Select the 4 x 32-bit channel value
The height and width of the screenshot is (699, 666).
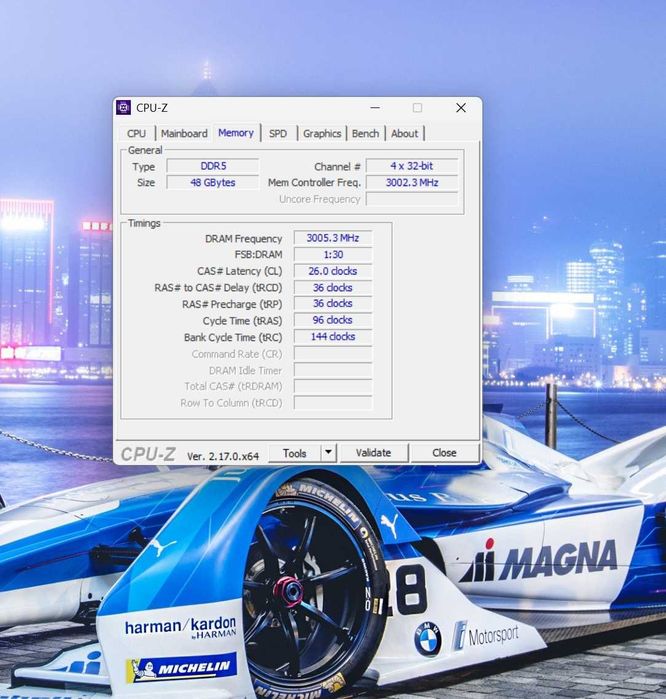point(412,166)
